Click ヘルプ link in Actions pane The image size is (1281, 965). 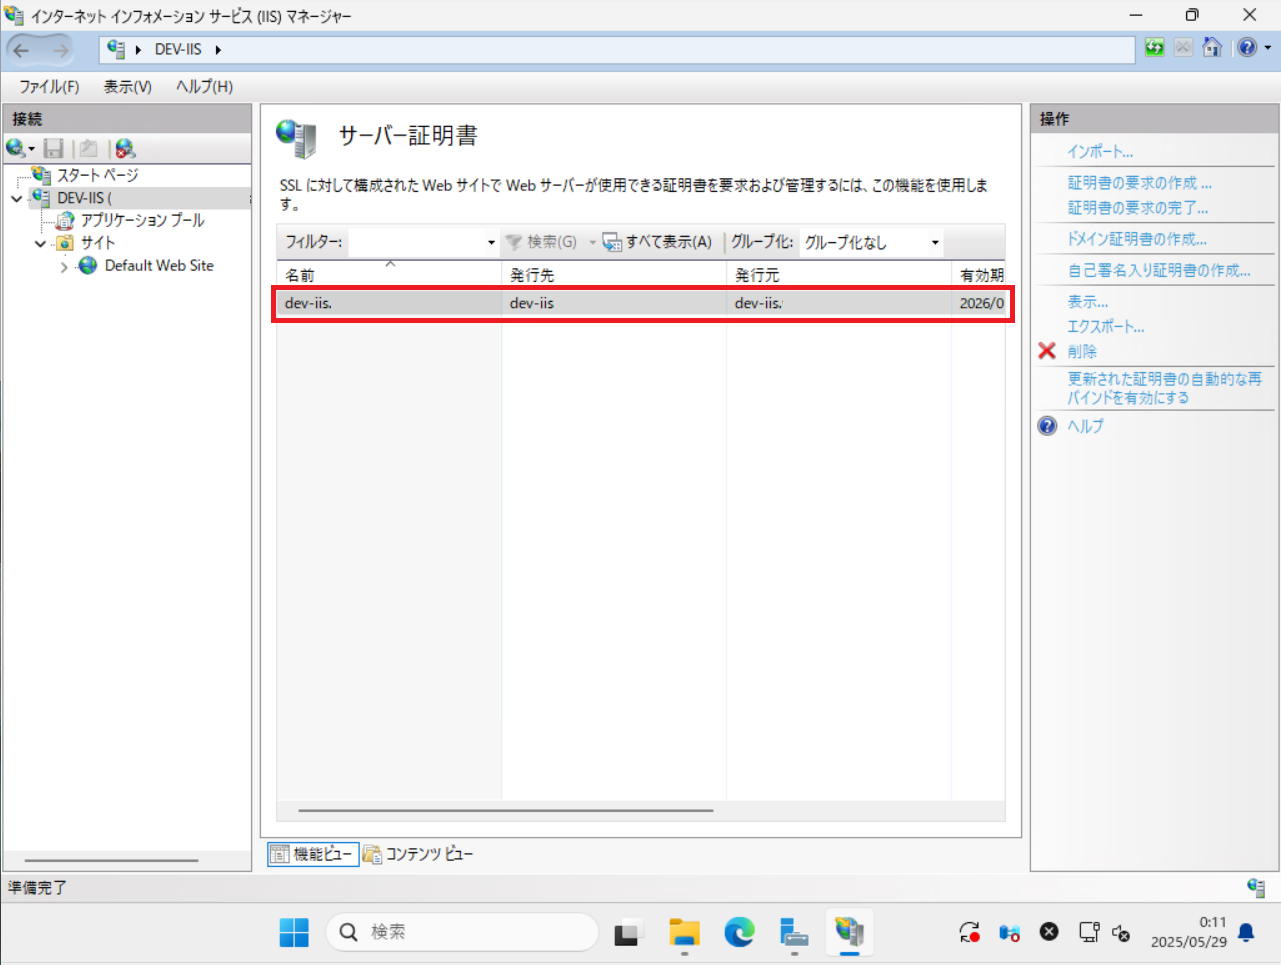[1085, 426]
